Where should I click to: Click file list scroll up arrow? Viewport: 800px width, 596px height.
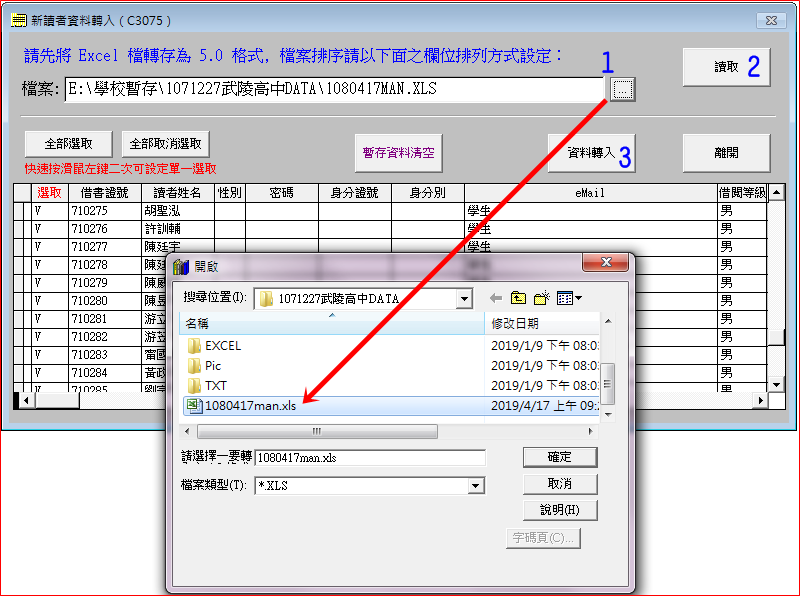(x=608, y=321)
